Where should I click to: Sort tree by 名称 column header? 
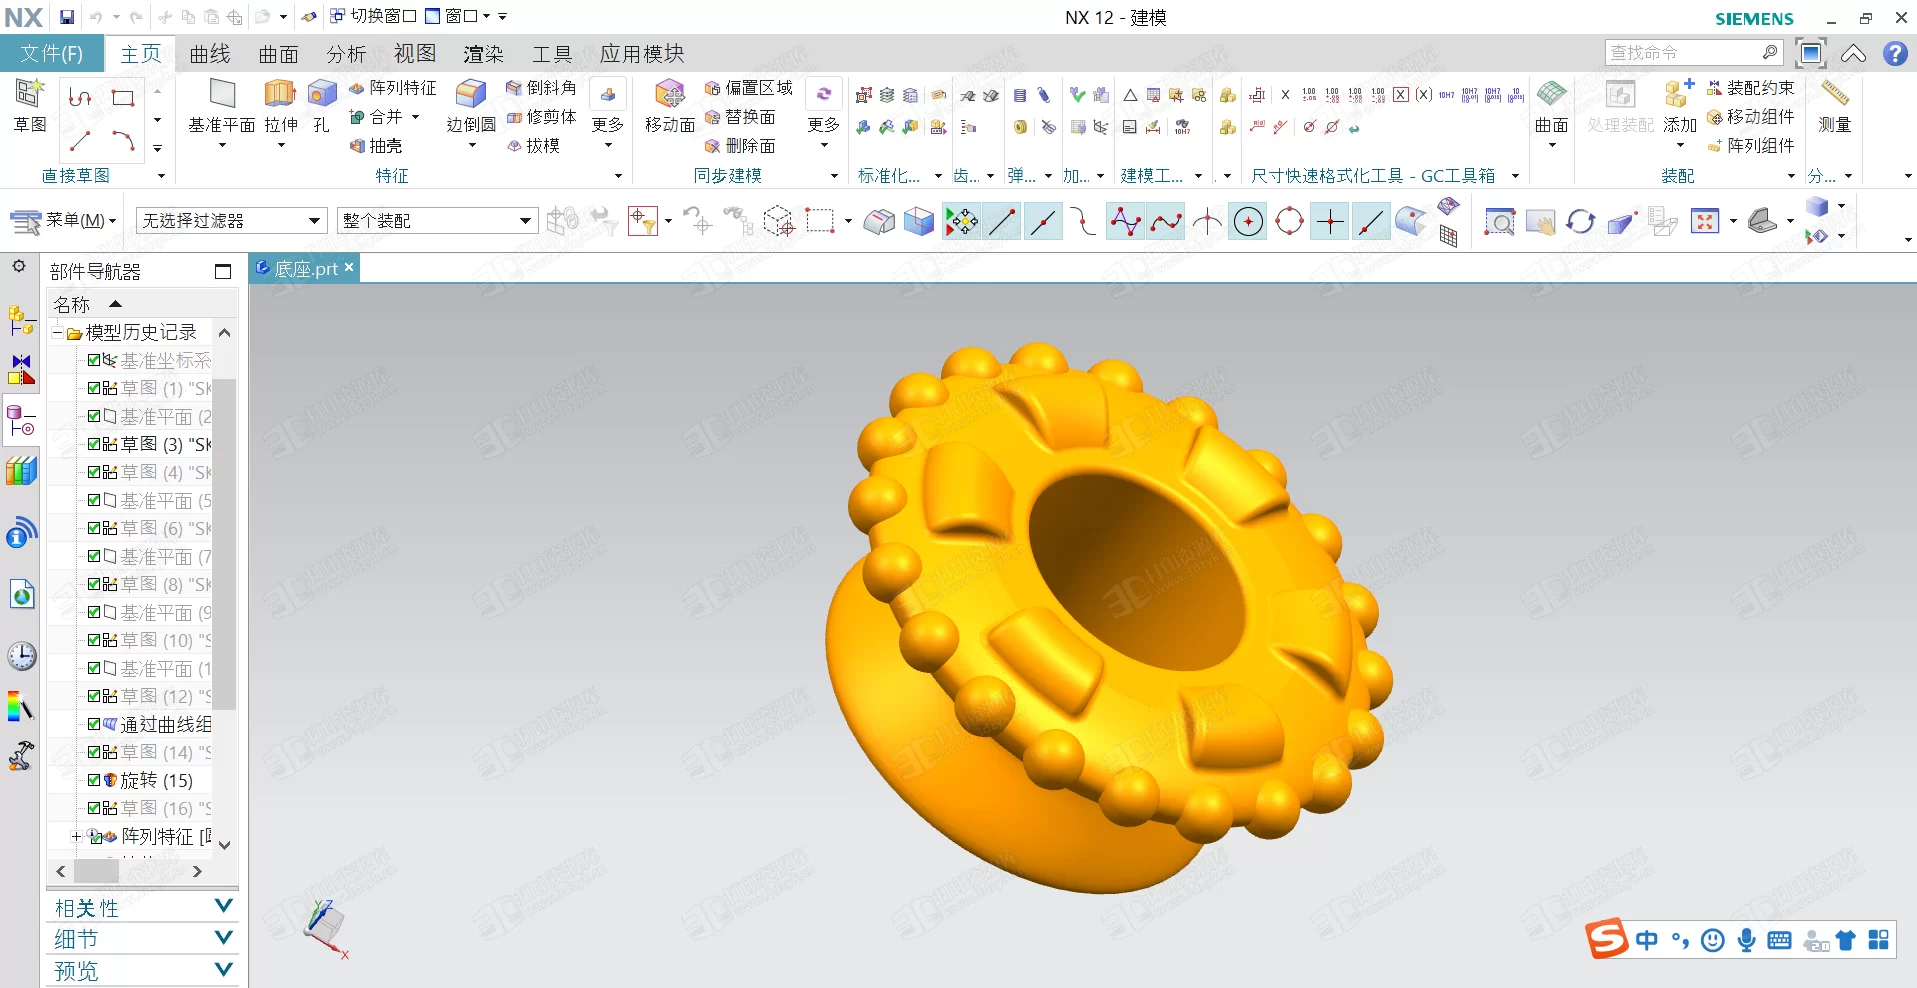(142, 304)
